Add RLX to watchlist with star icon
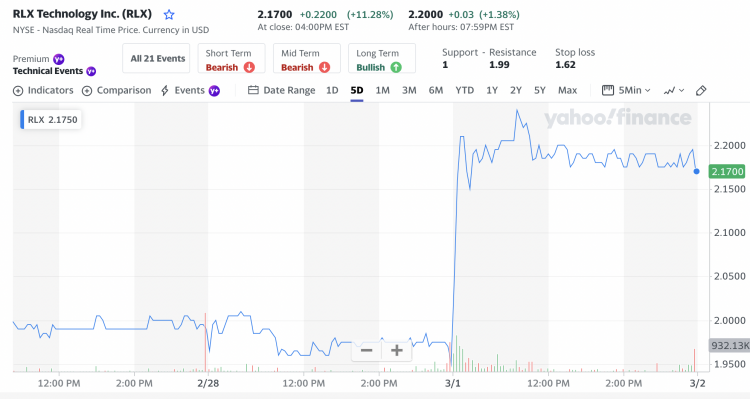Screen dimensions: 750x399 (x=169, y=14)
